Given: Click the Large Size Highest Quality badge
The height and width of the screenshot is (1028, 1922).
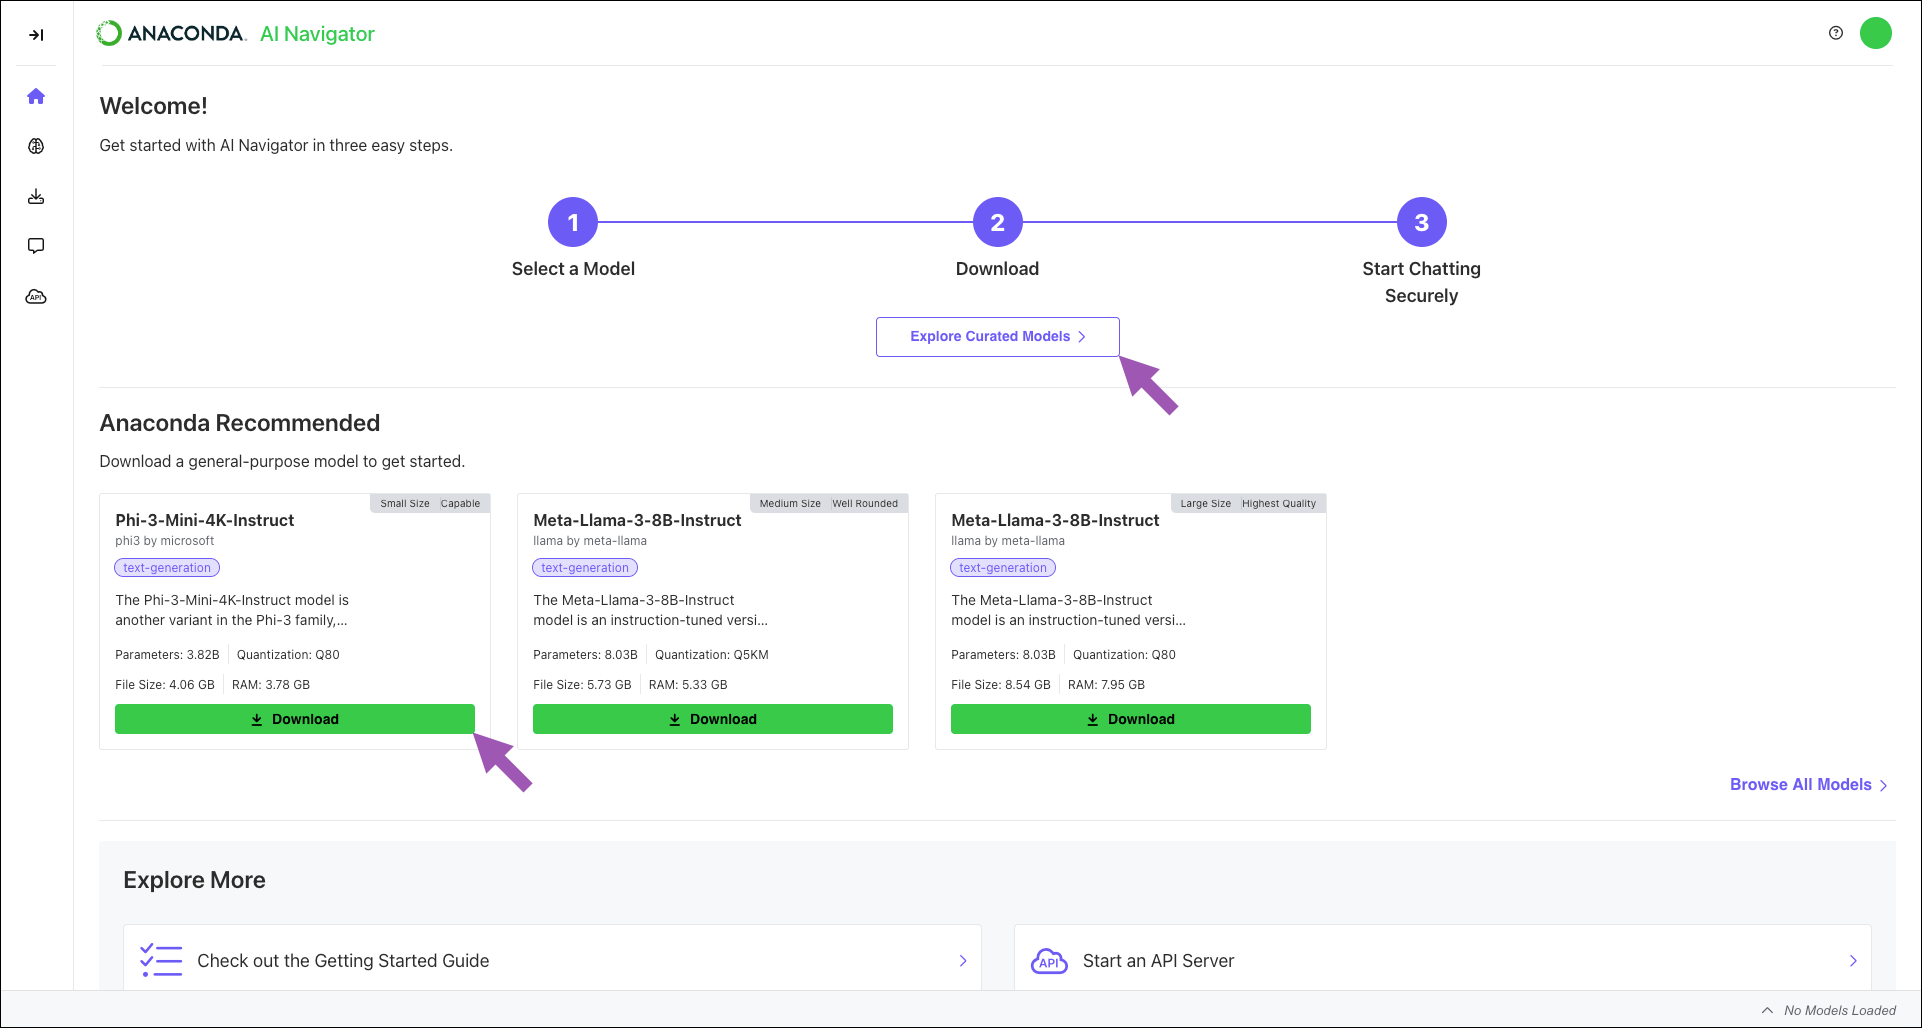Looking at the screenshot, I should point(1248,503).
